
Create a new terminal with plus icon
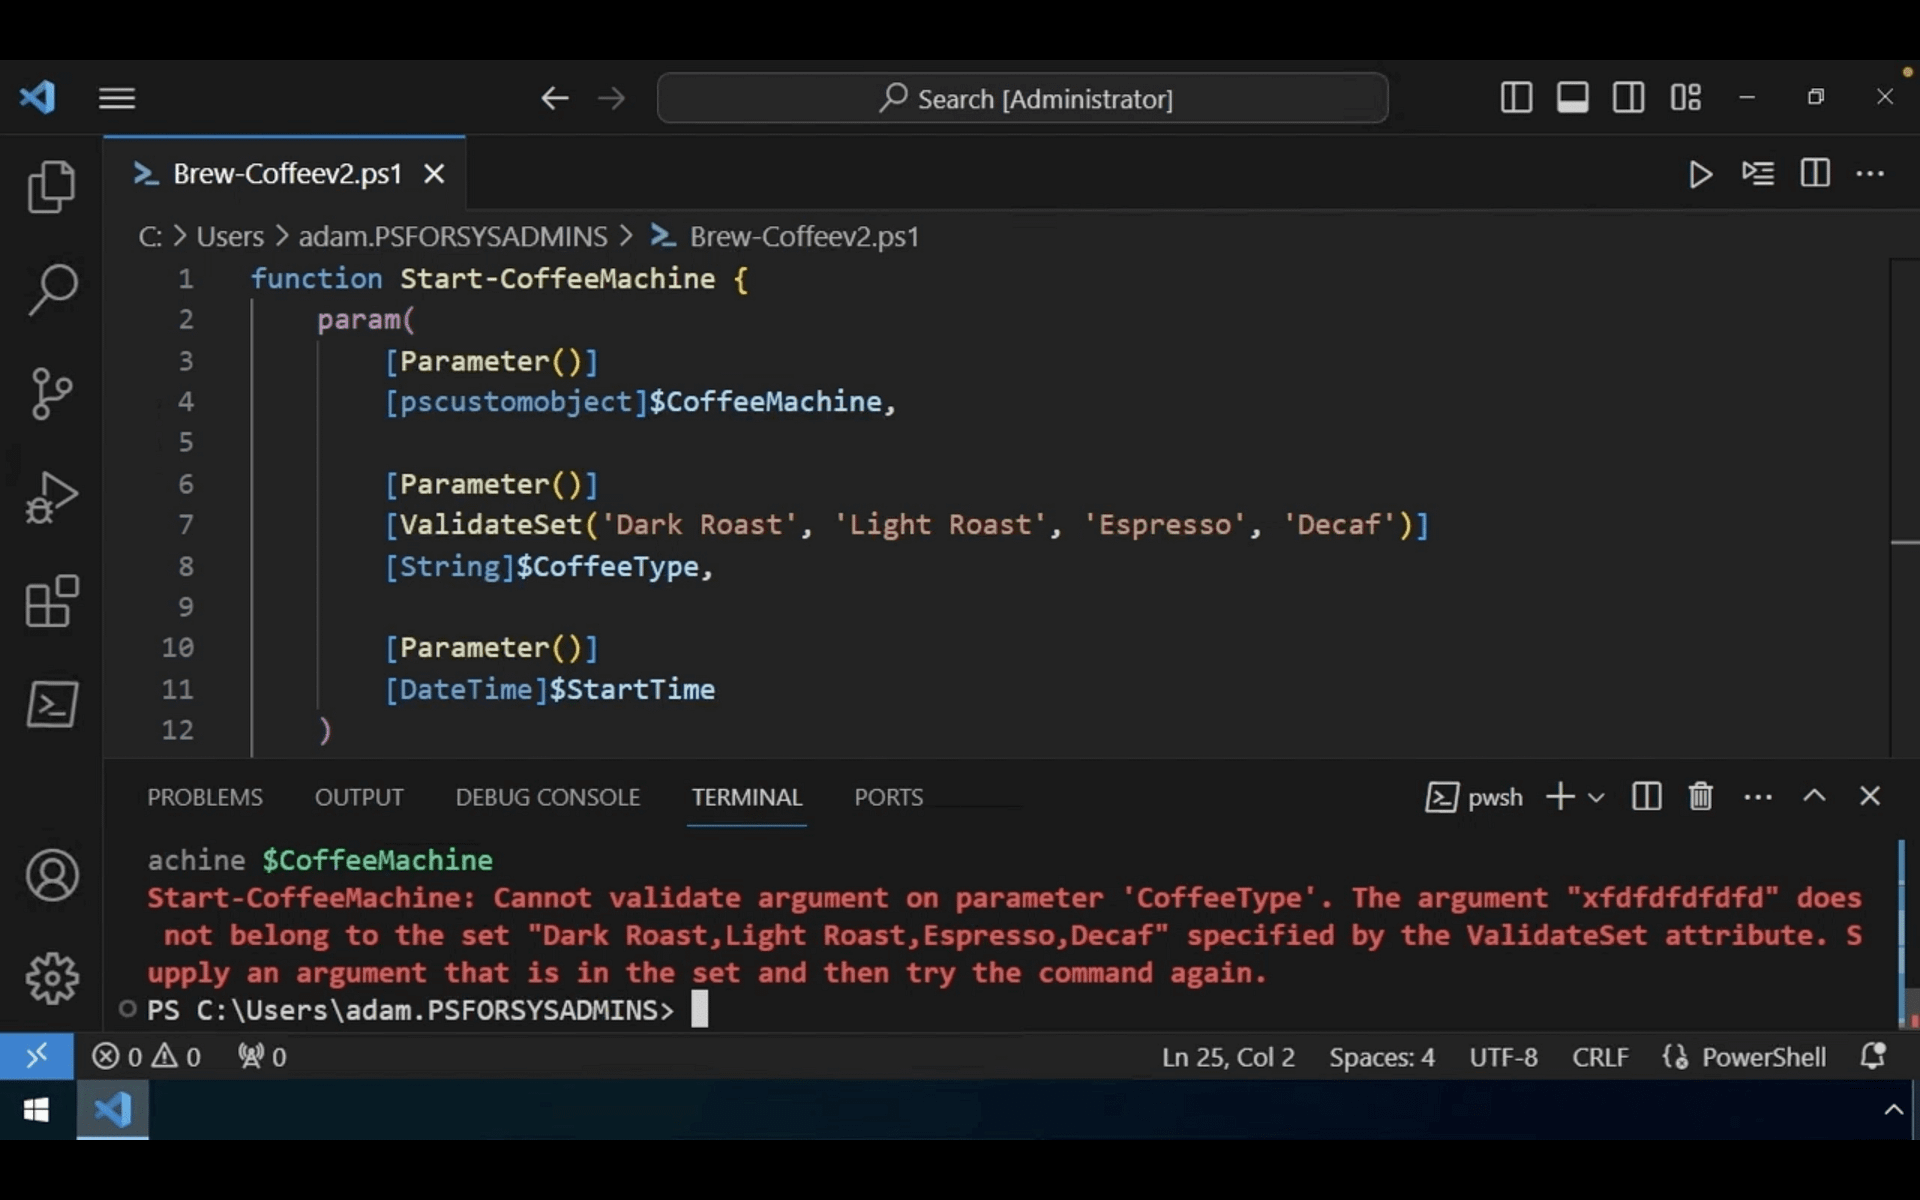point(1560,797)
